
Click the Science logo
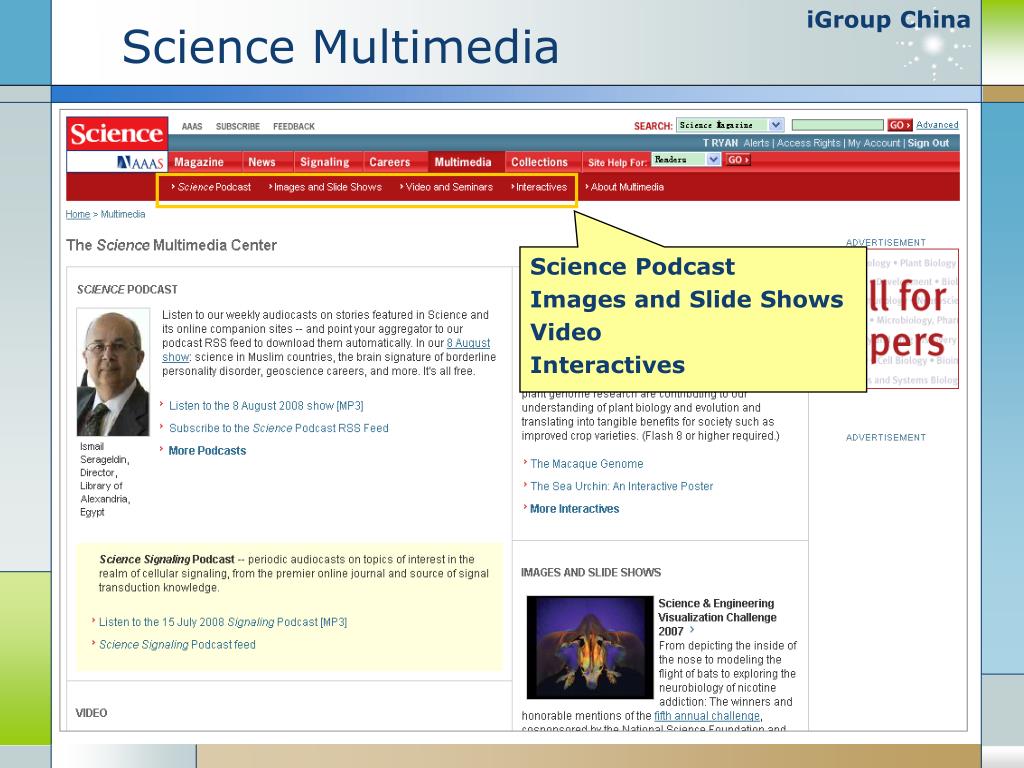pos(117,134)
